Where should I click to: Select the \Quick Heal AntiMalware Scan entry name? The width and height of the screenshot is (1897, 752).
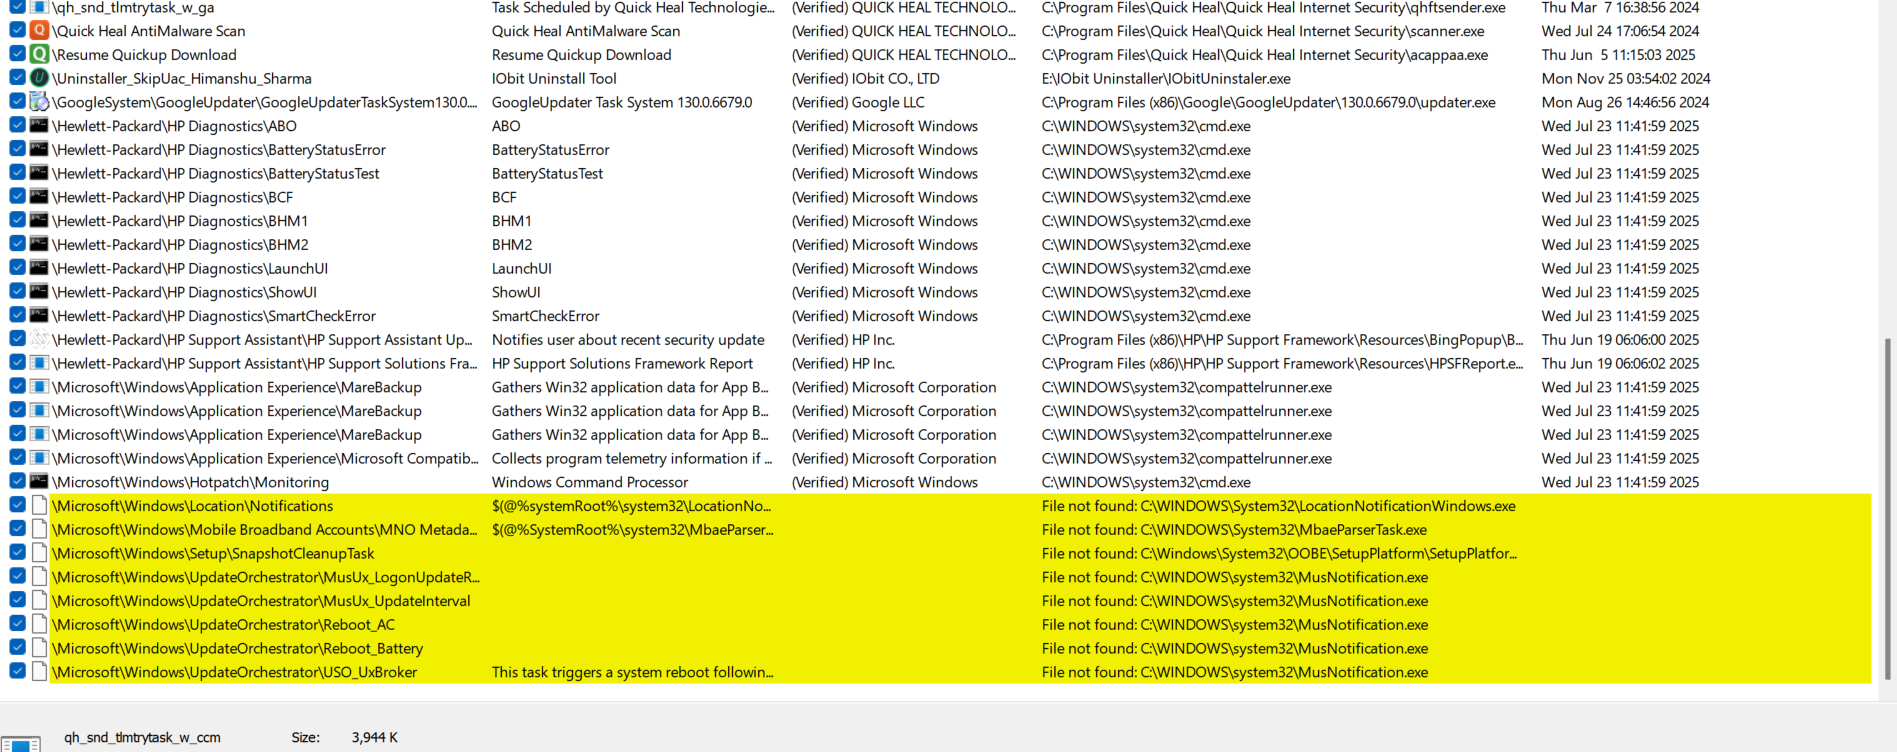(149, 31)
